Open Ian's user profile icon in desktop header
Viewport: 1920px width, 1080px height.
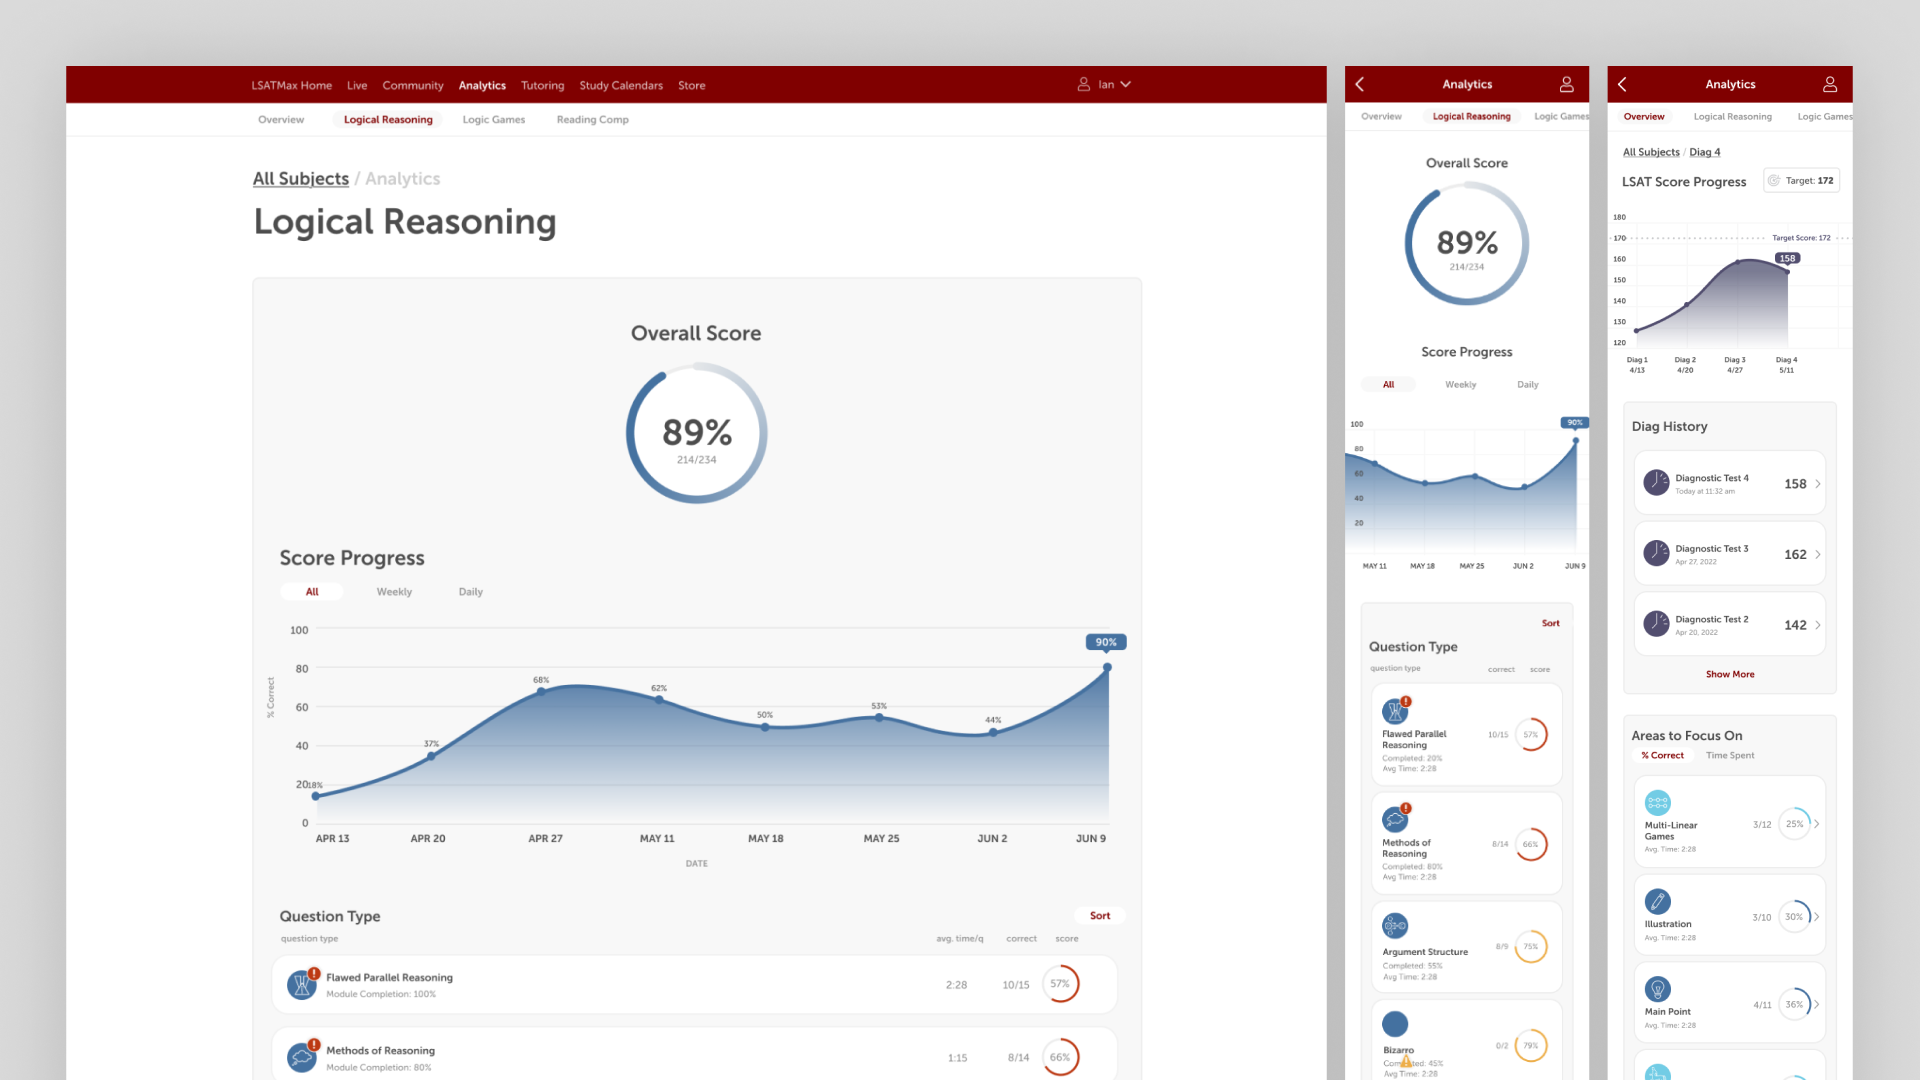pyautogui.click(x=1083, y=85)
